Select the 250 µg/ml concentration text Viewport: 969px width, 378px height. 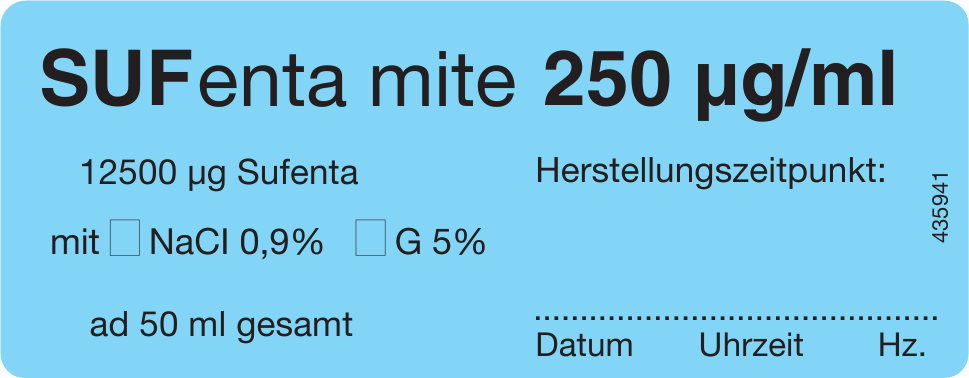click(719, 85)
